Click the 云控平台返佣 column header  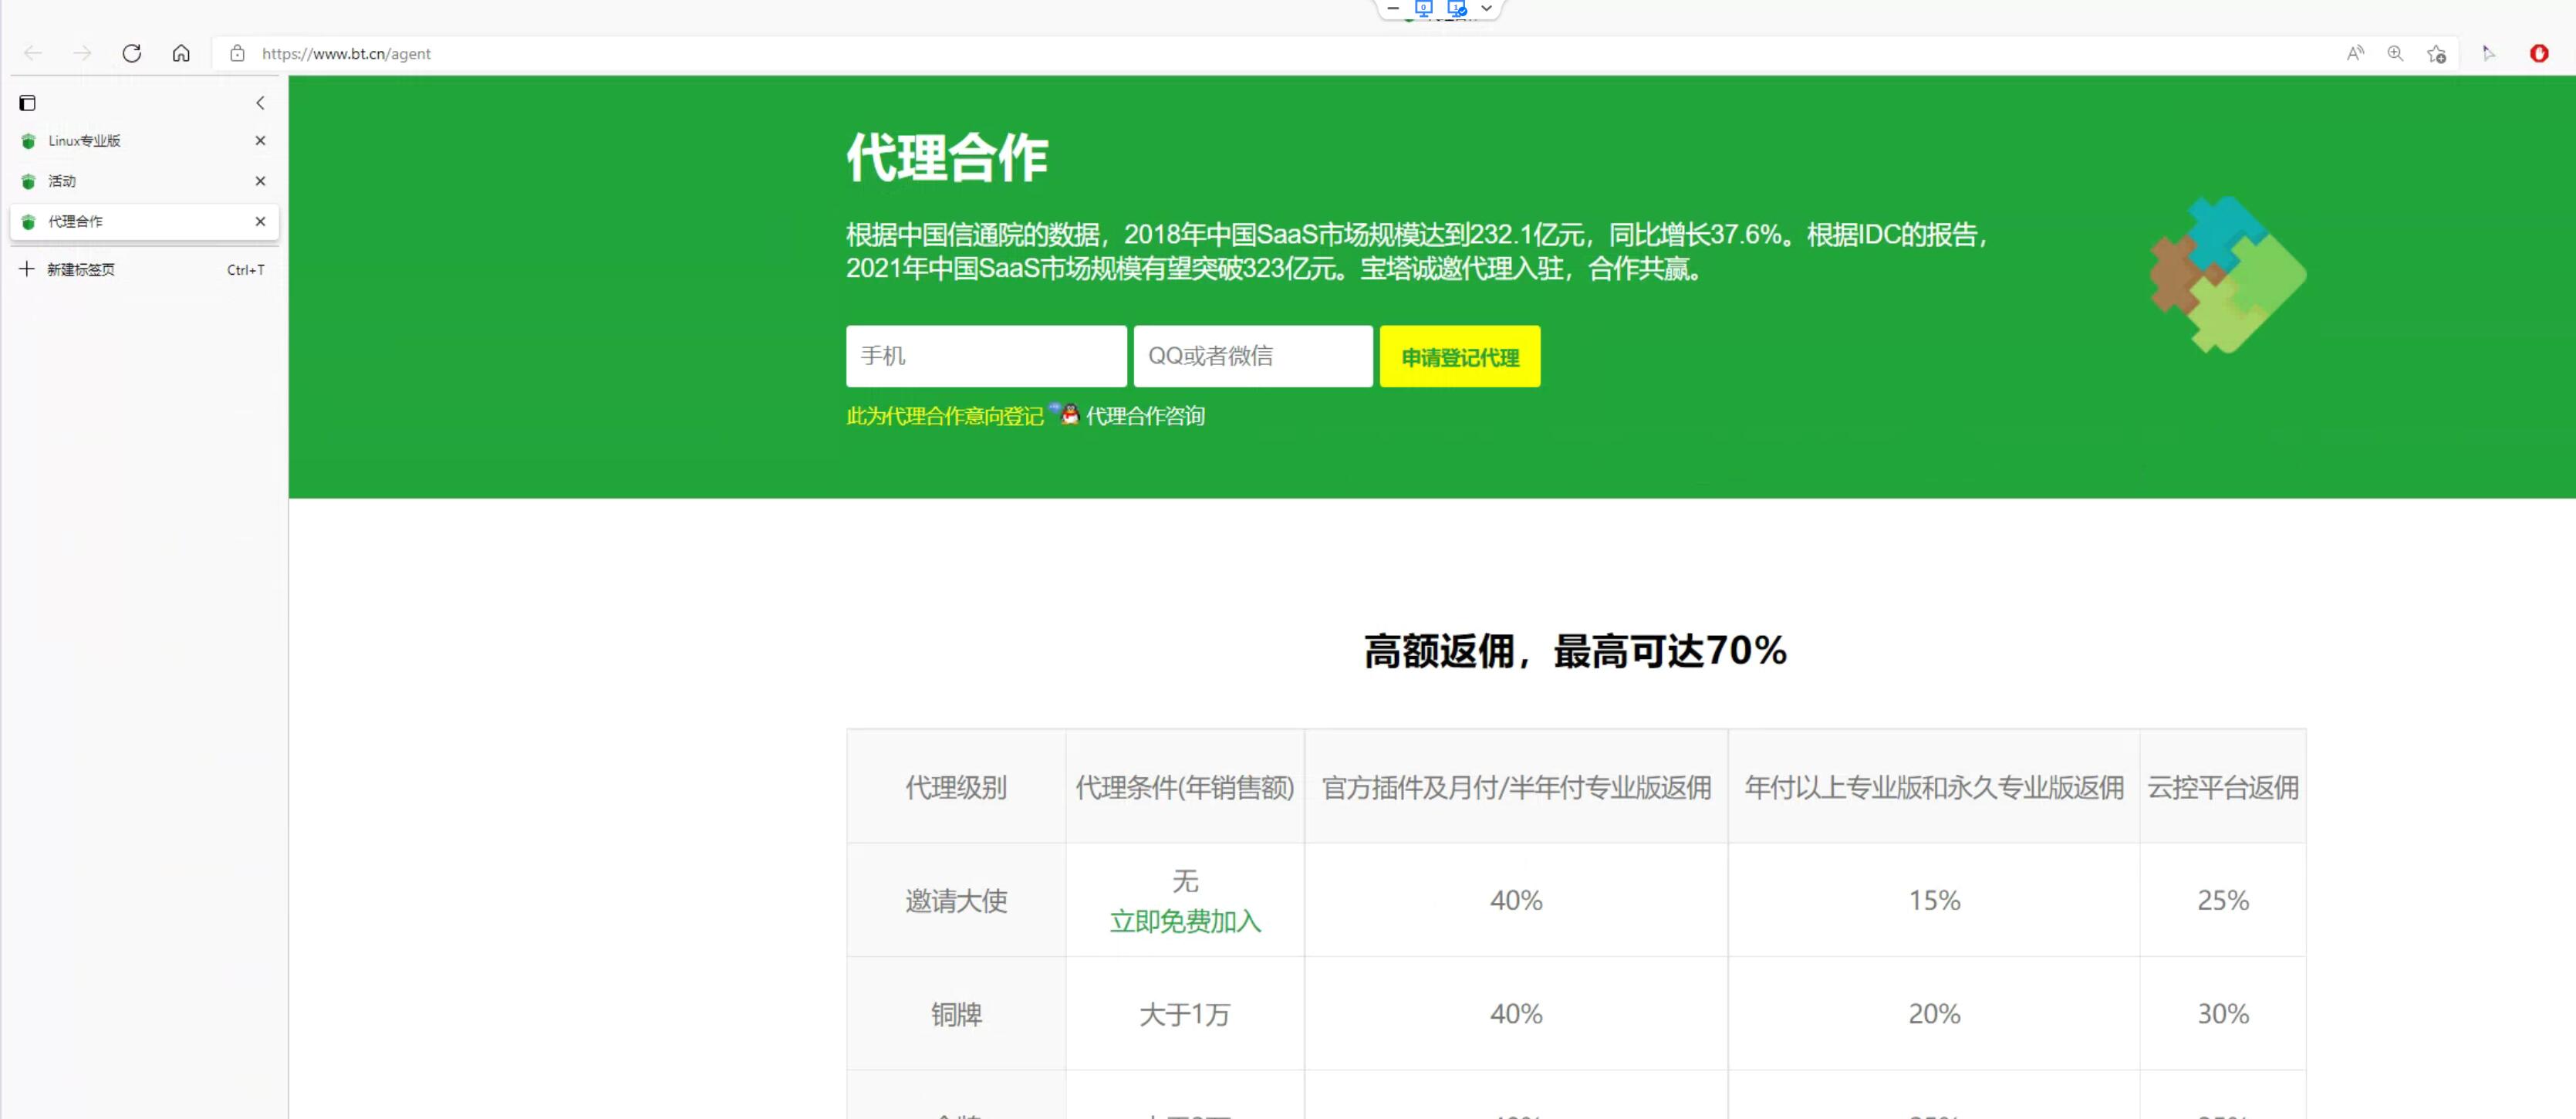(x=2223, y=787)
